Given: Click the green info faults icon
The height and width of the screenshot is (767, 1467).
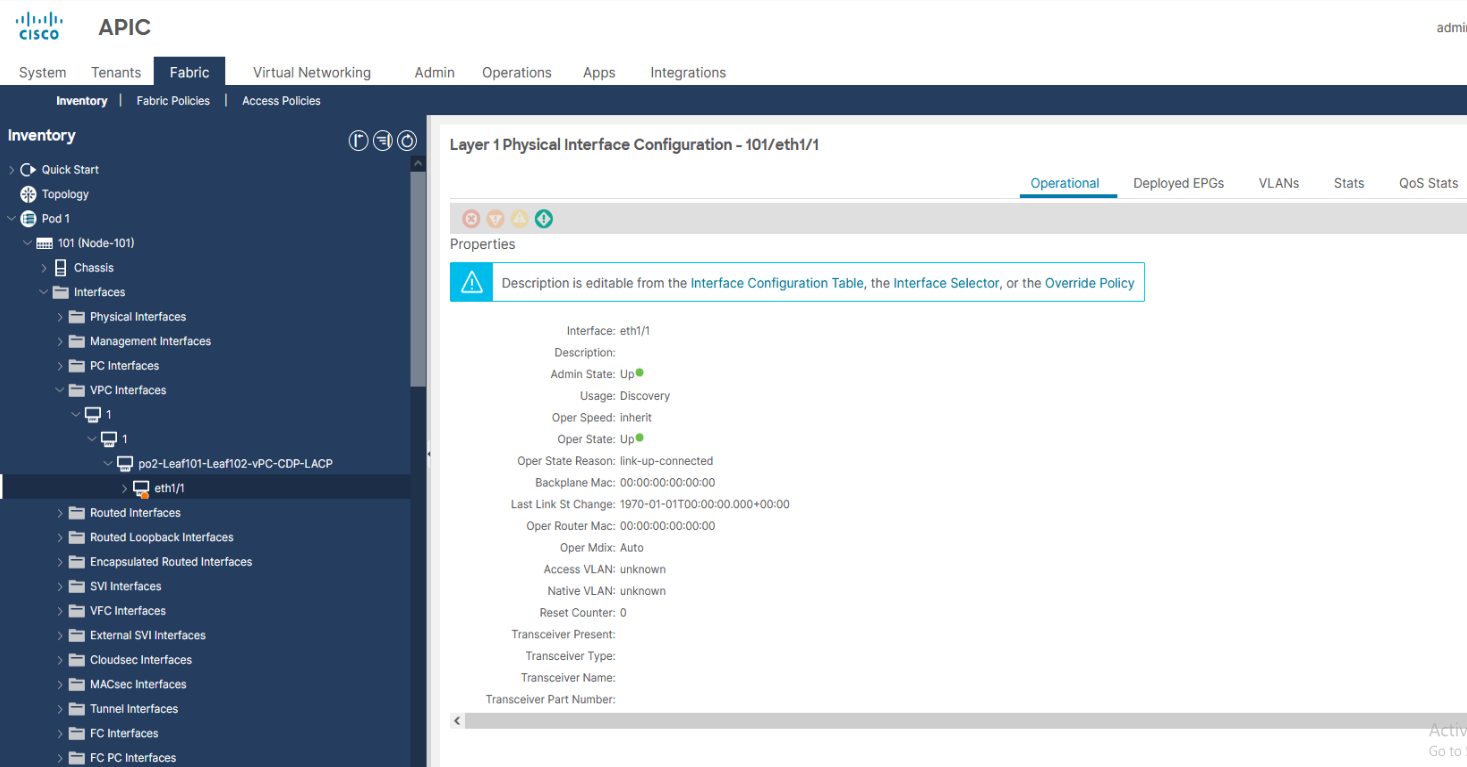Looking at the screenshot, I should (543, 219).
